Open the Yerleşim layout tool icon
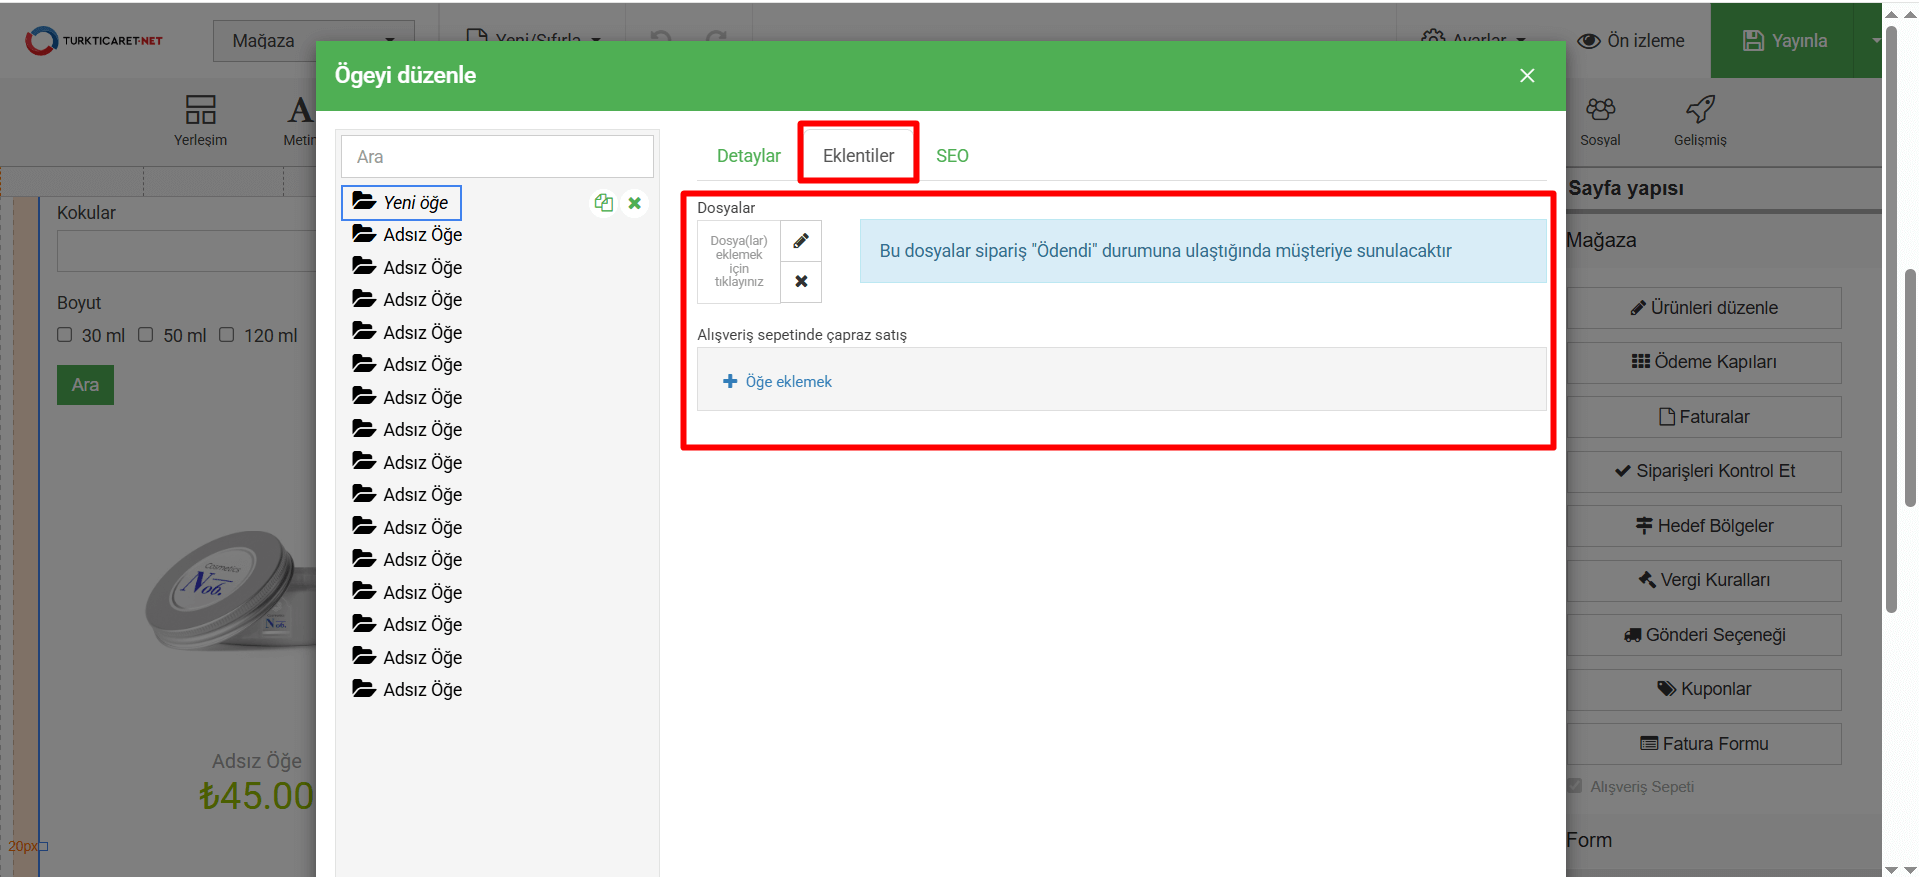This screenshot has width=1919, height=877. coord(200,120)
